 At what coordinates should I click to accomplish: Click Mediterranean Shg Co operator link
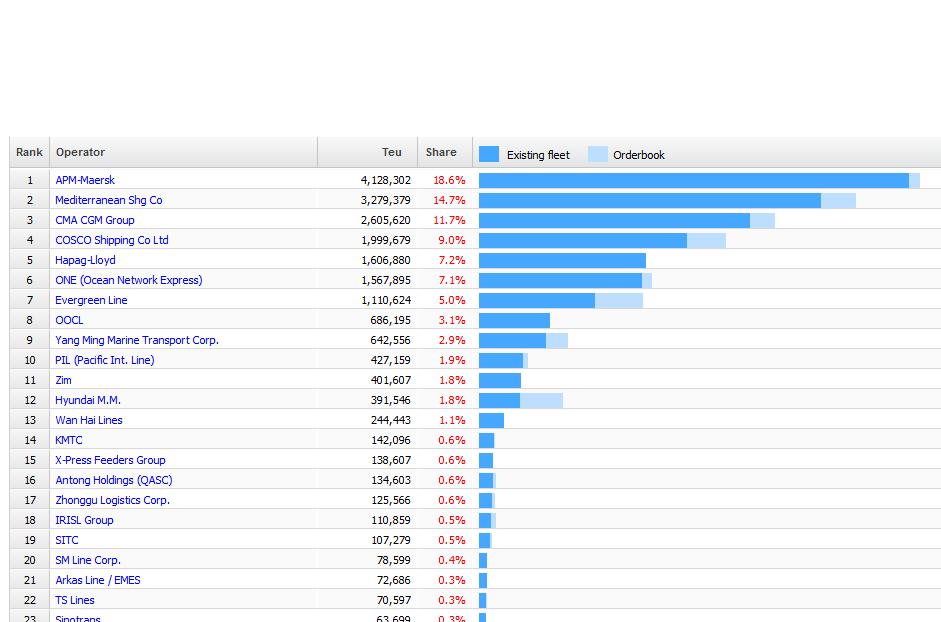coord(108,200)
